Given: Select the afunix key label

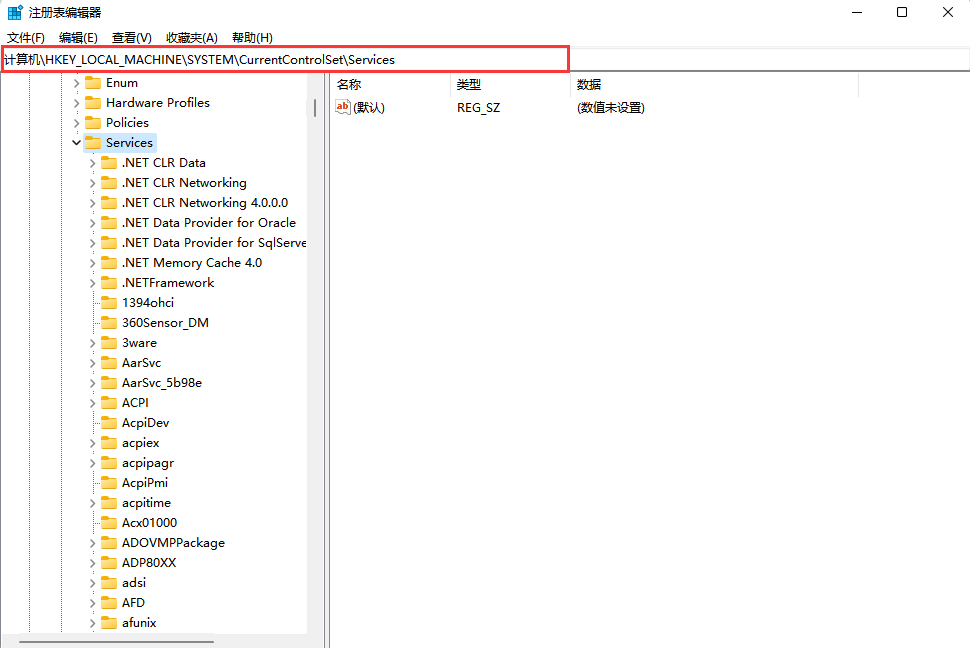Looking at the screenshot, I should [x=139, y=623].
